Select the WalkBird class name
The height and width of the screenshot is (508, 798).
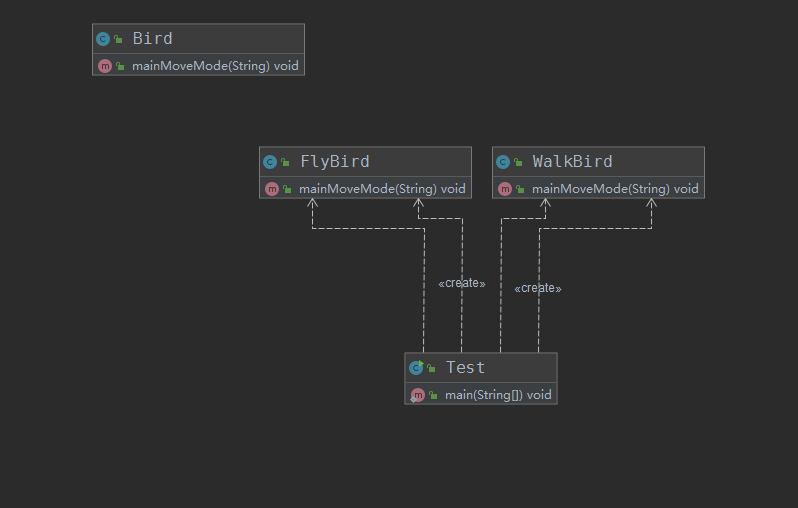point(573,162)
